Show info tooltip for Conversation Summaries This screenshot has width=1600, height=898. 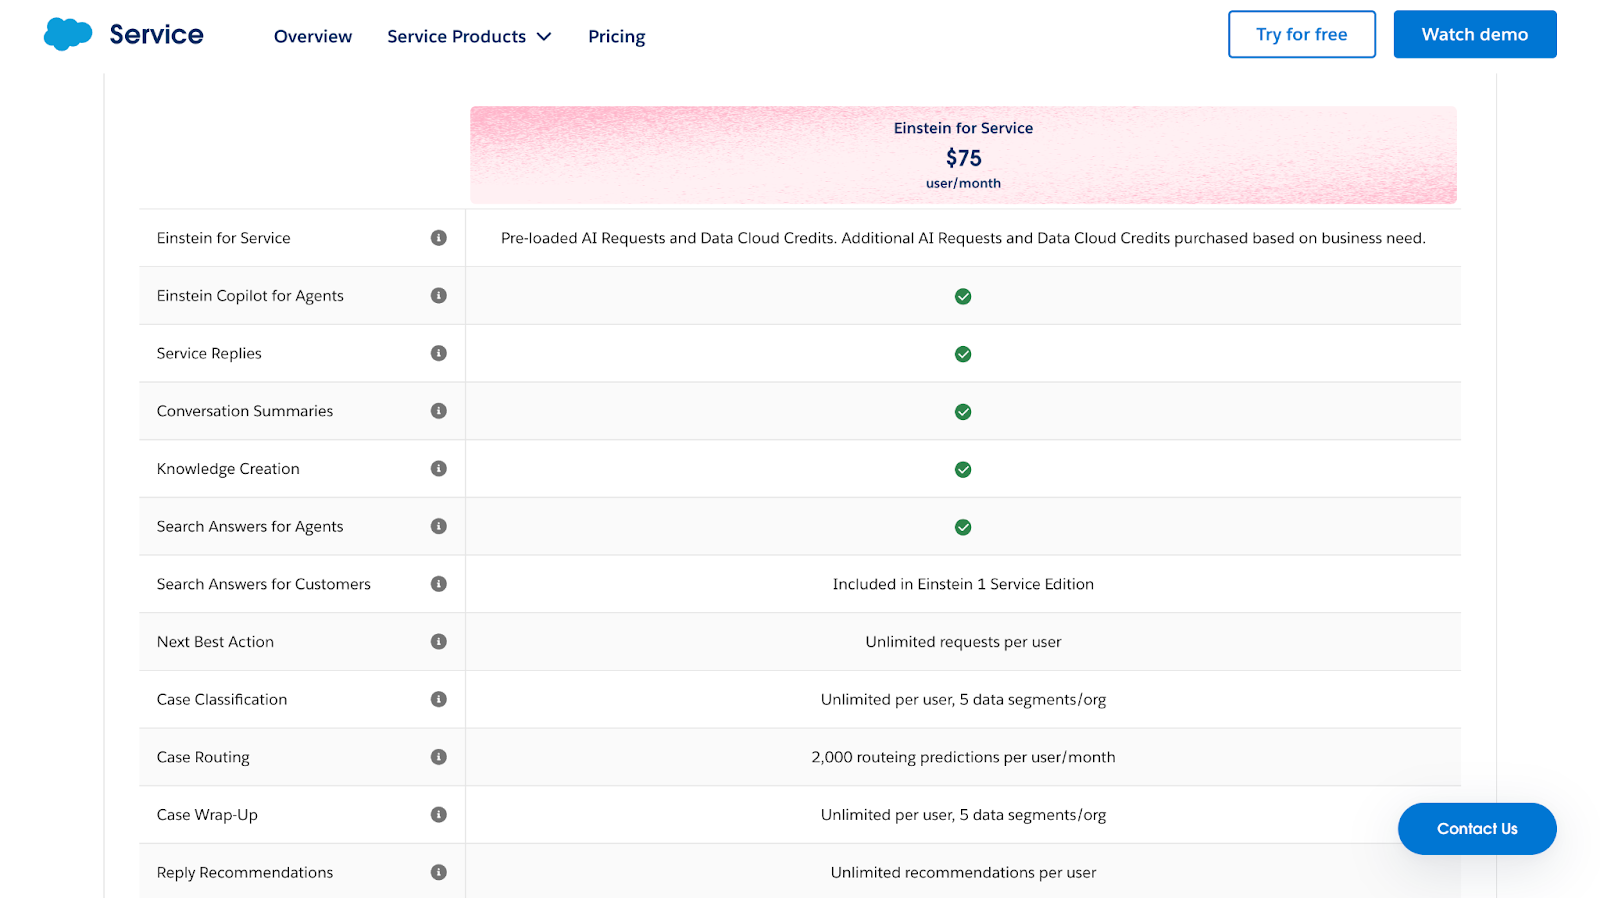click(438, 411)
